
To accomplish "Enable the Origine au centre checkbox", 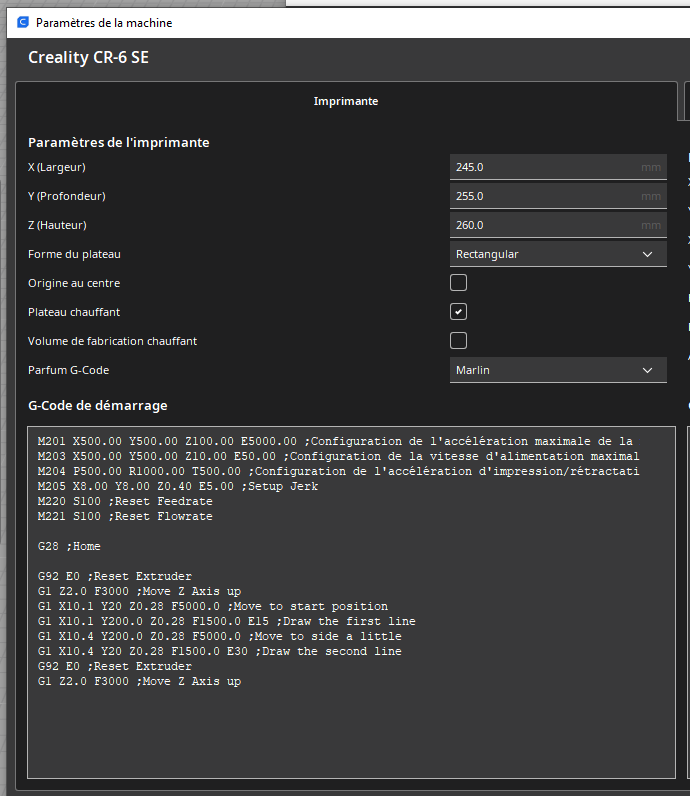I will [458, 283].
